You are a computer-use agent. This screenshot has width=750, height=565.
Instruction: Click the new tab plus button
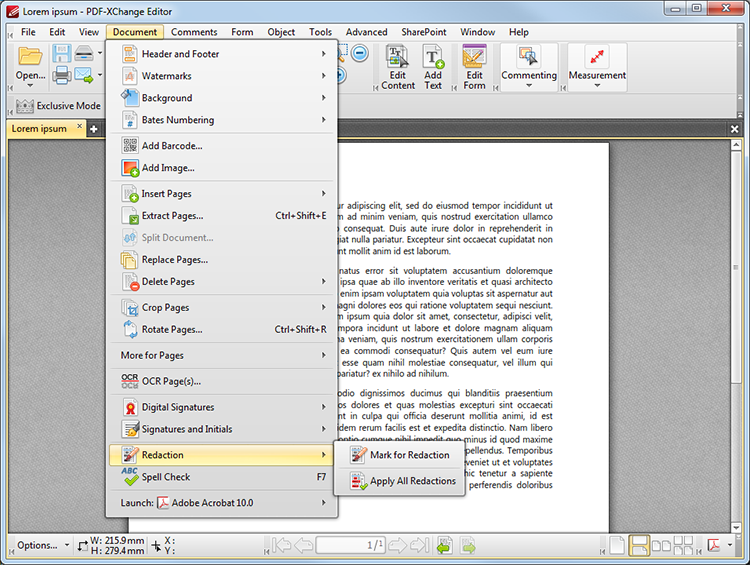coord(94,129)
